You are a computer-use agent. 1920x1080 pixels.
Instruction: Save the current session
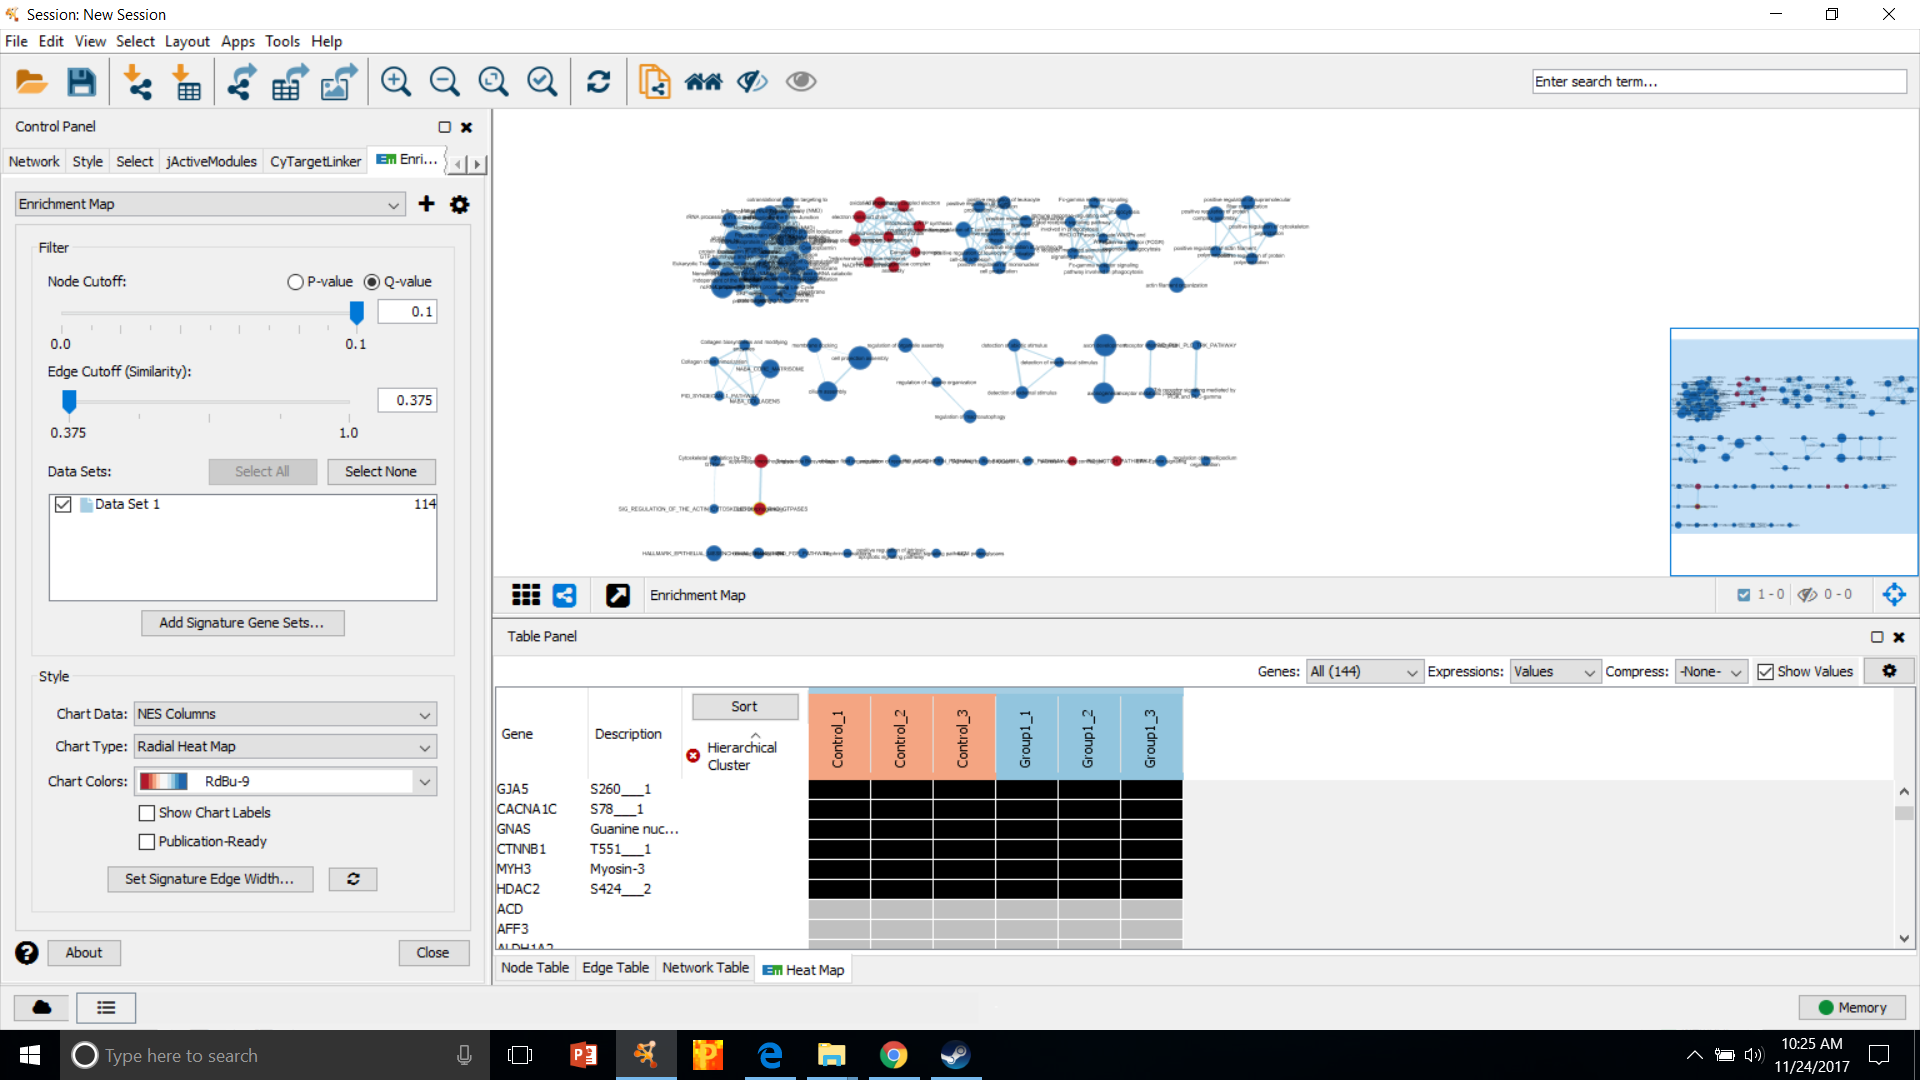(x=81, y=81)
